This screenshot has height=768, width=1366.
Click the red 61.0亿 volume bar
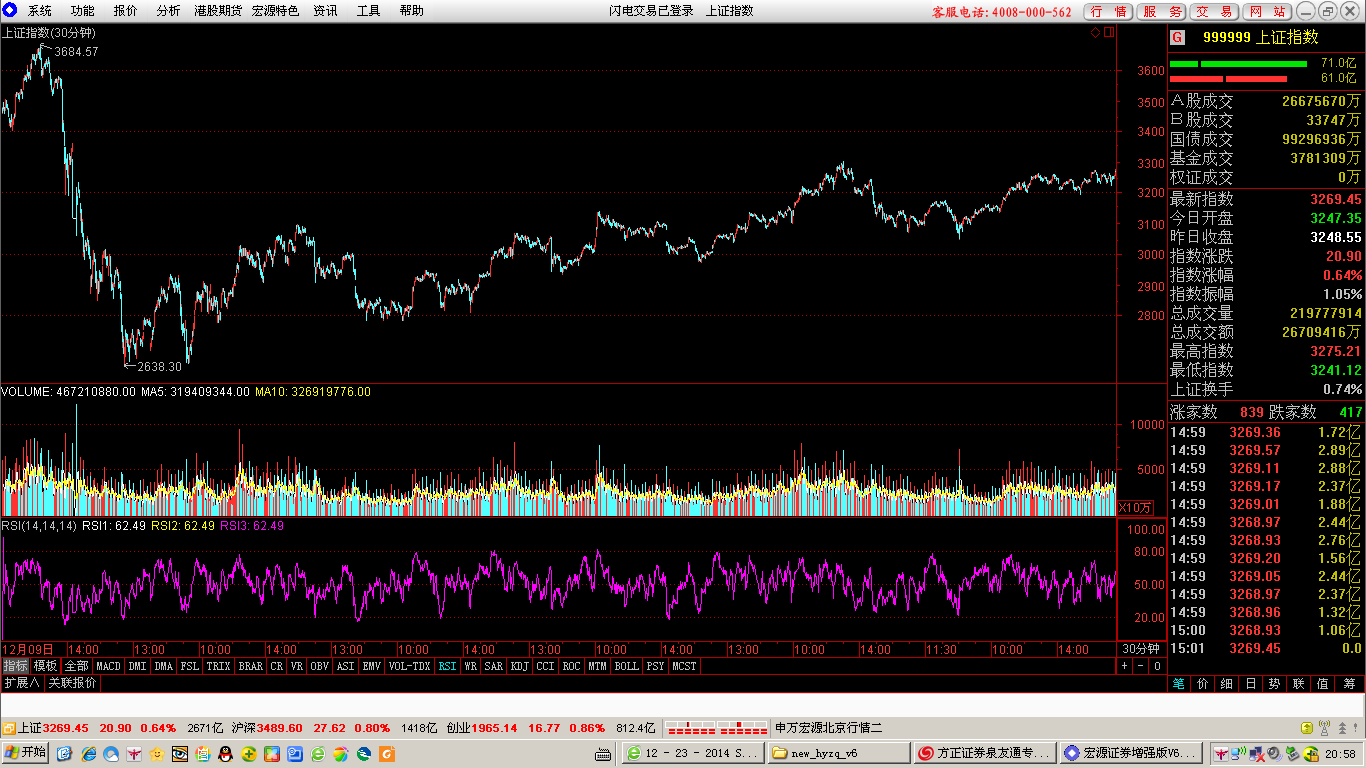1228,79
